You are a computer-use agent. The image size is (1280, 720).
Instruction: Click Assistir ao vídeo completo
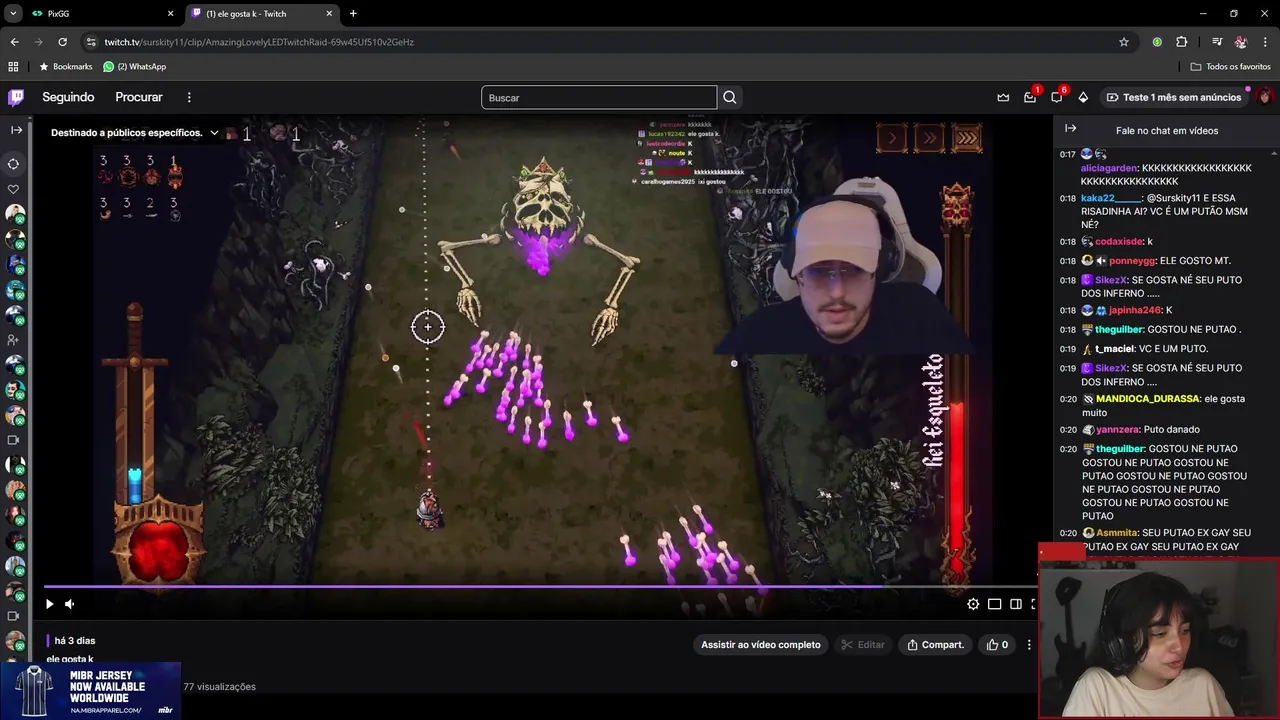761,645
